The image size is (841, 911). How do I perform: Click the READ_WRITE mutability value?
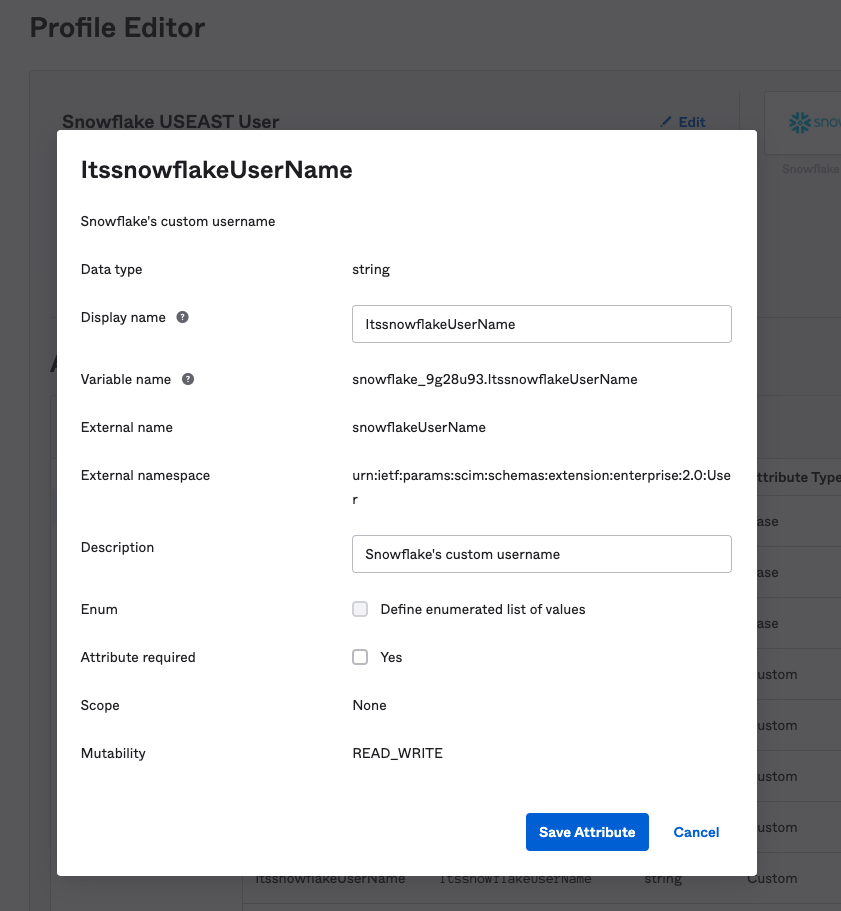pyautogui.click(x=398, y=753)
